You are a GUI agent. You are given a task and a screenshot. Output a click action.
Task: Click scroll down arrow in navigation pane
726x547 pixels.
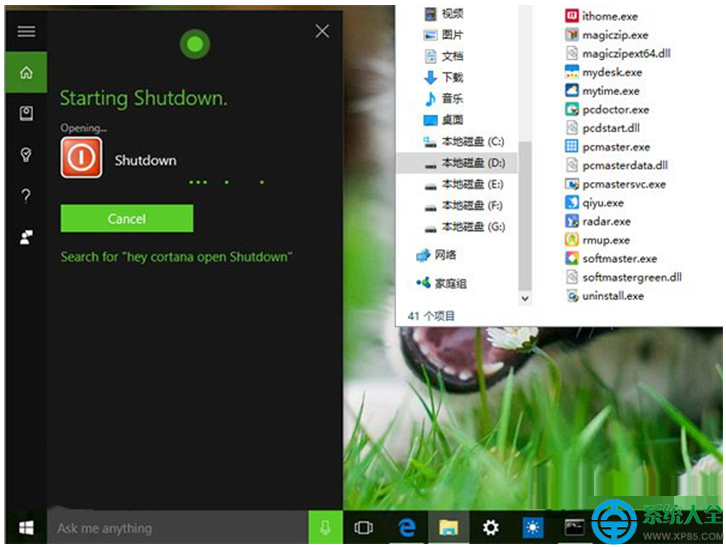coord(526,297)
